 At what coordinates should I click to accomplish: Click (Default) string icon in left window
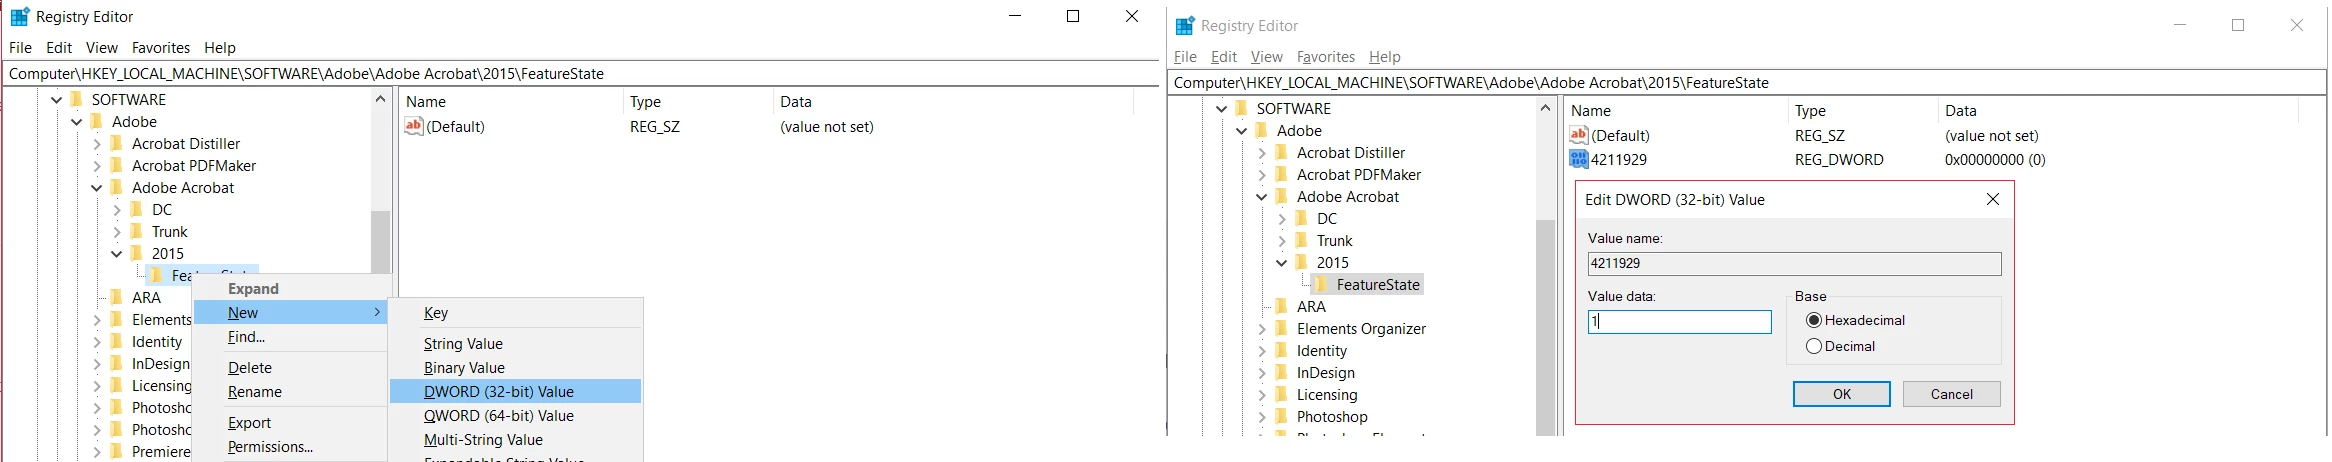(414, 126)
